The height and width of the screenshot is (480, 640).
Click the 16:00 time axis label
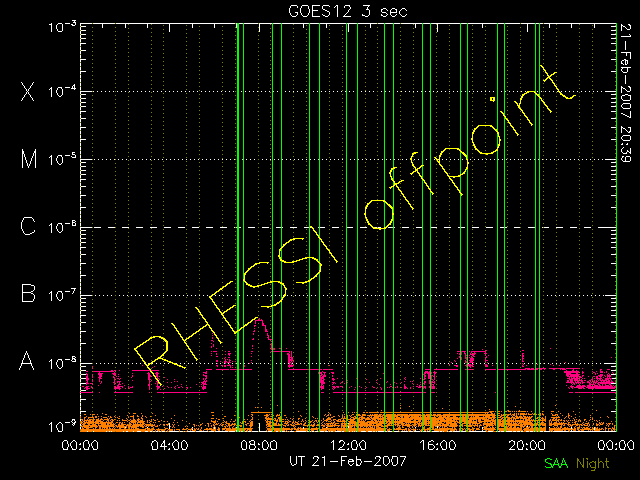(x=438, y=444)
